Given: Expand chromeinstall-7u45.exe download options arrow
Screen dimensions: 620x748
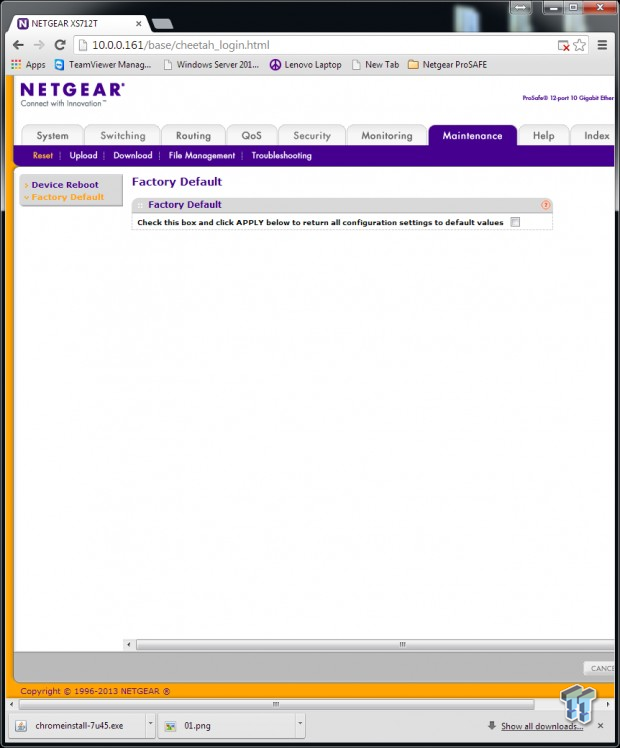Looking at the screenshot, I should pyautogui.click(x=150, y=724).
